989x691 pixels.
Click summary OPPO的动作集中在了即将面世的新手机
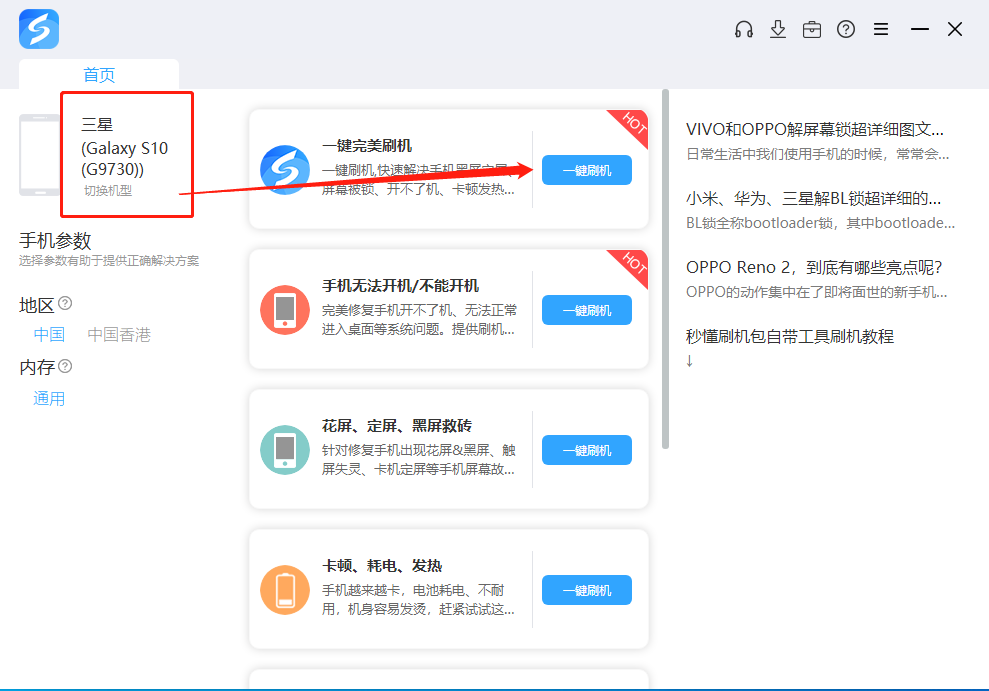click(817, 292)
